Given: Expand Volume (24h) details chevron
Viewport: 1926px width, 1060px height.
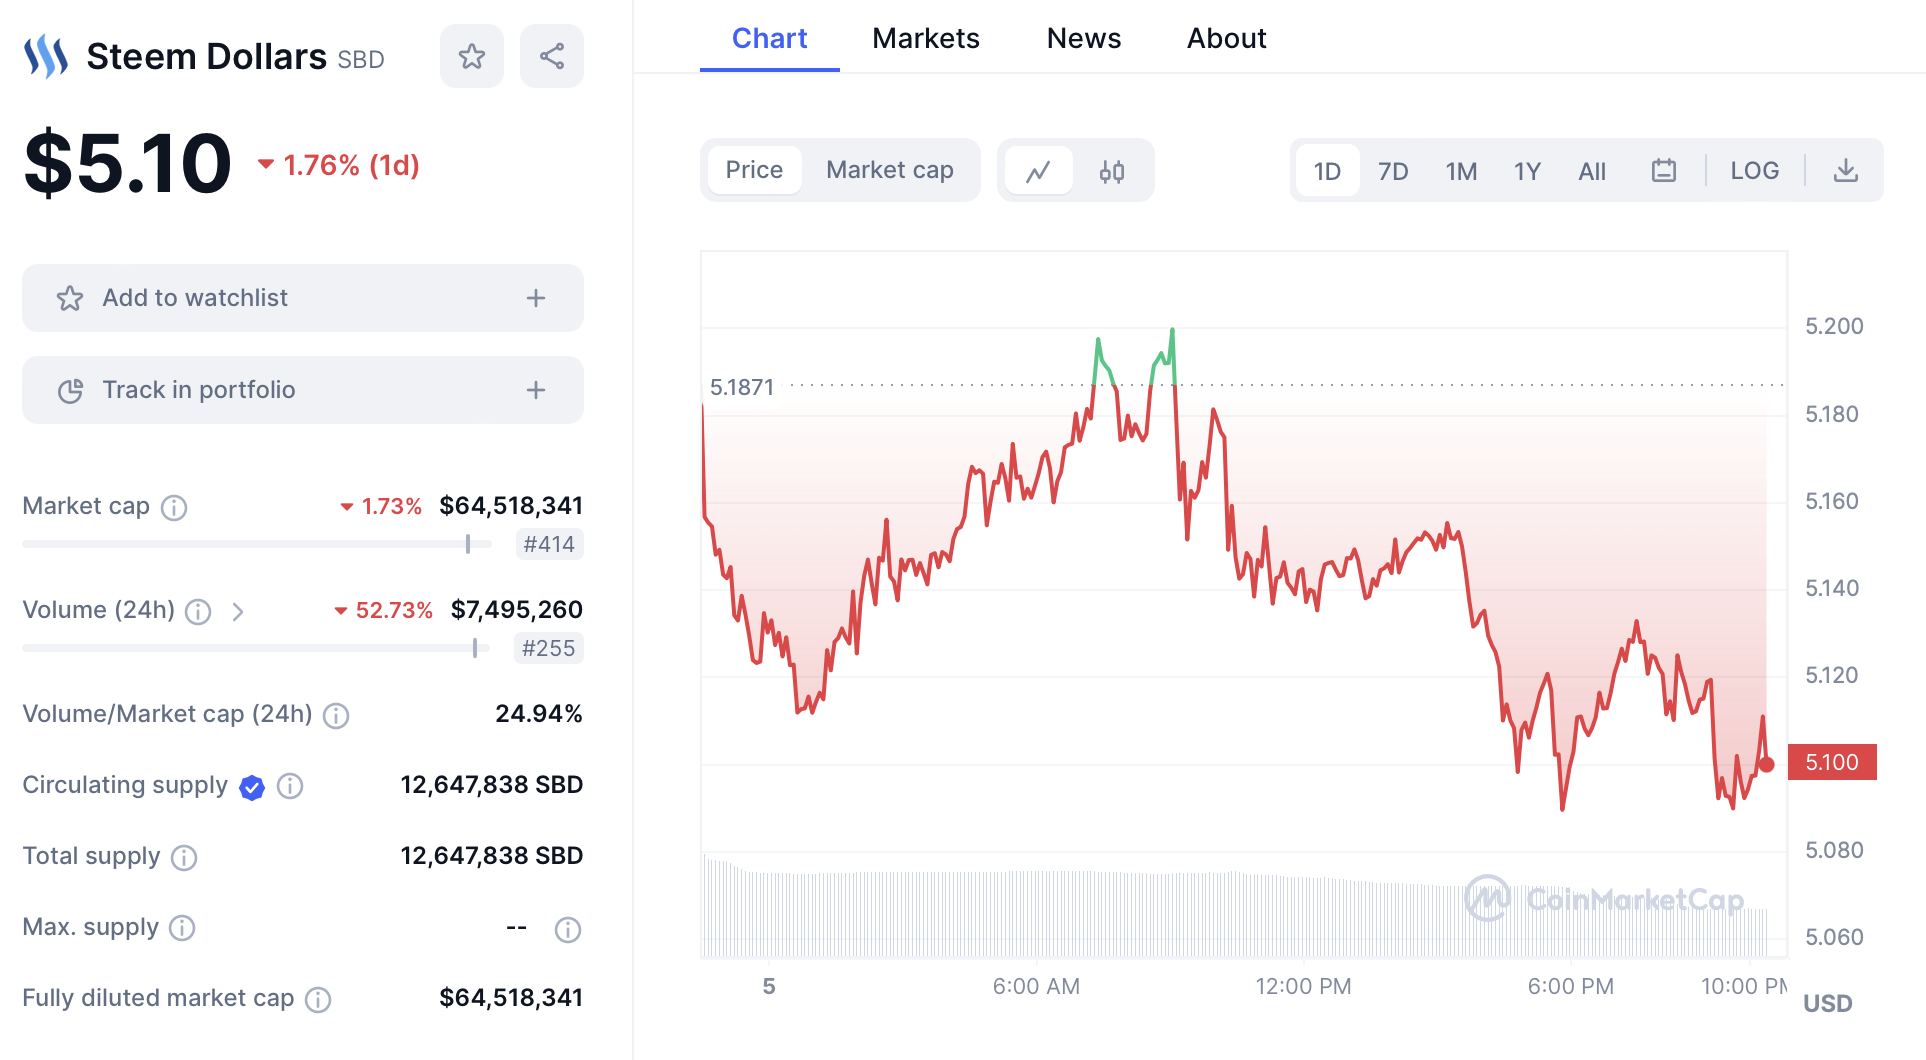Looking at the screenshot, I should [x=238, y=611].
